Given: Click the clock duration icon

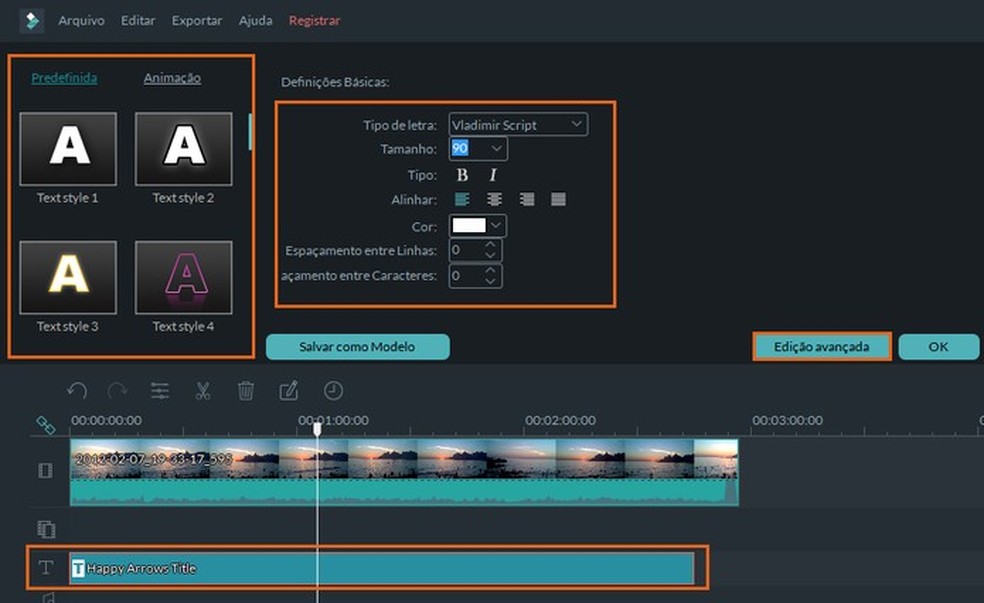Looking at the screenshot, I should pos(332,391).
